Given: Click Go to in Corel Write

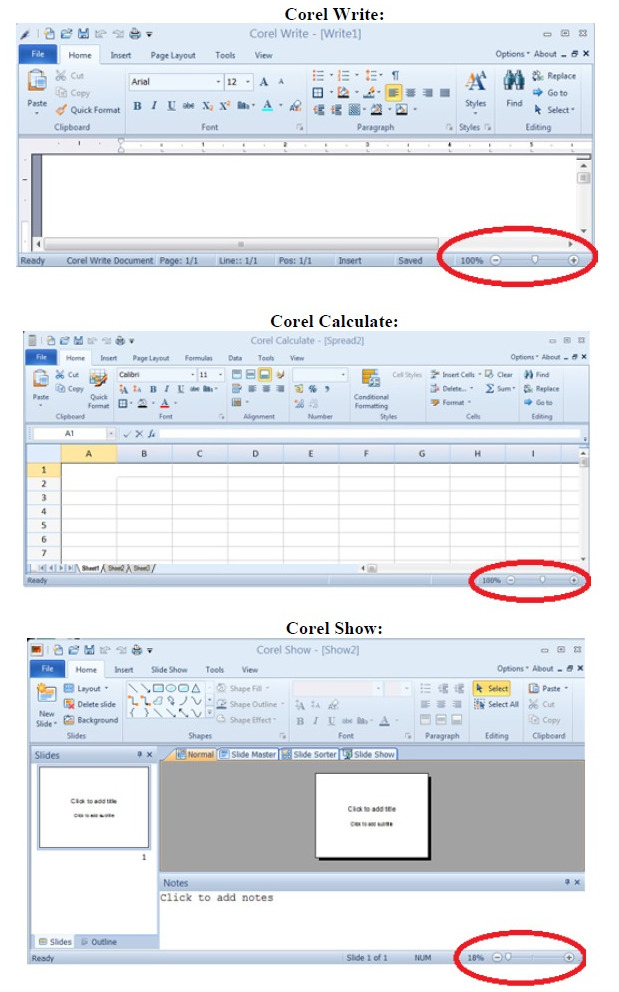Looking at the screenshot, I should click(x=550, y=93).
